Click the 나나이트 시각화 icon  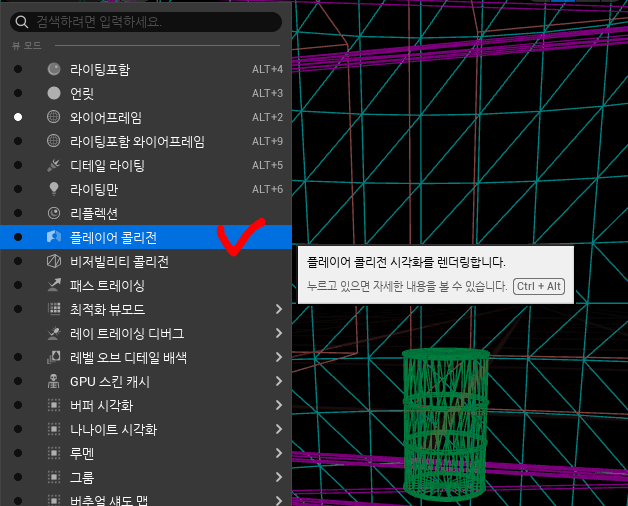click(x=54, y=429)
